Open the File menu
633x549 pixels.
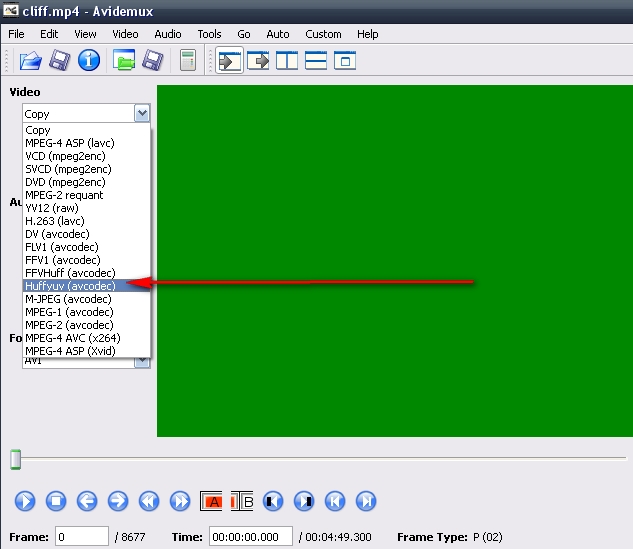(16, 34)
